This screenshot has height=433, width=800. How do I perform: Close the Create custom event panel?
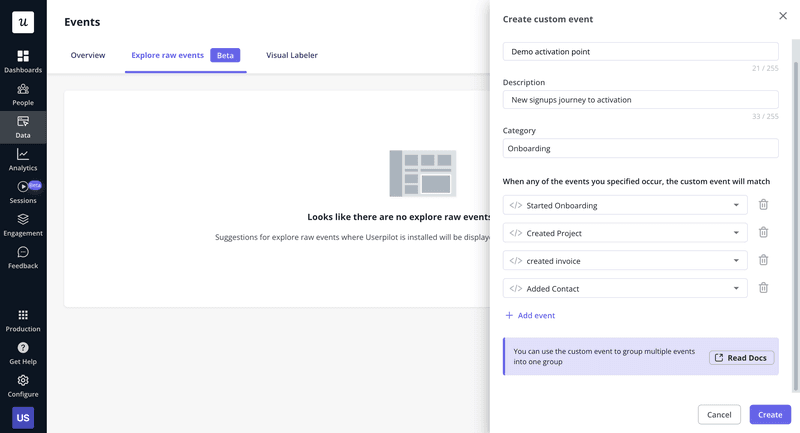coord(783,16)
